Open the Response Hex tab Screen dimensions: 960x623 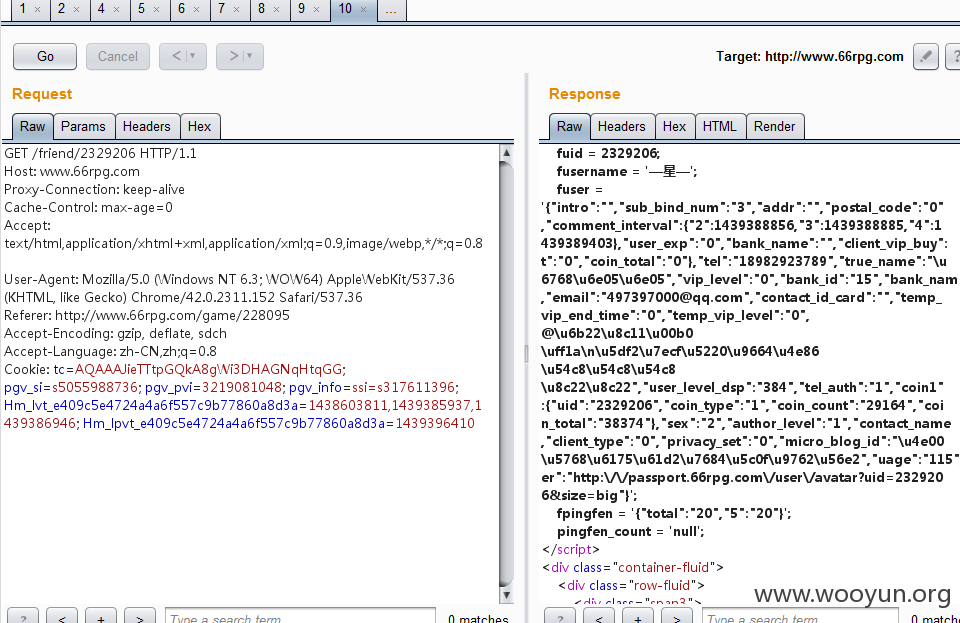pyautogui.click(x=675, y=127)
